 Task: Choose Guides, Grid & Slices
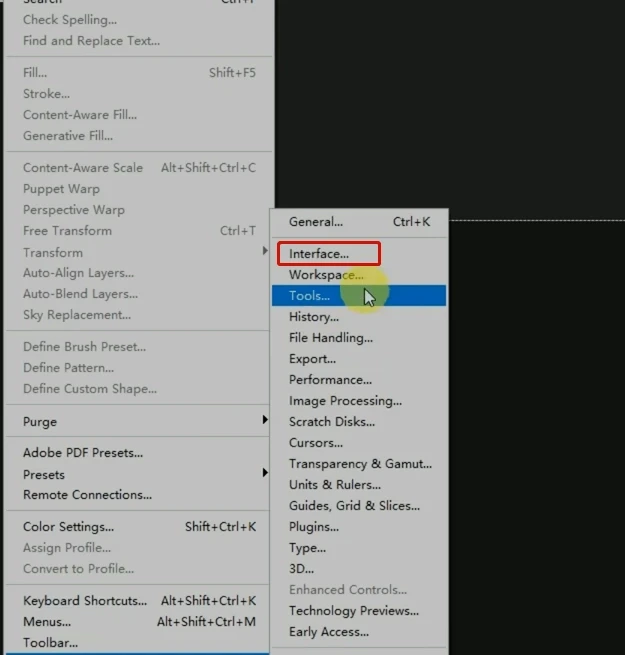(x=354, y=506)
